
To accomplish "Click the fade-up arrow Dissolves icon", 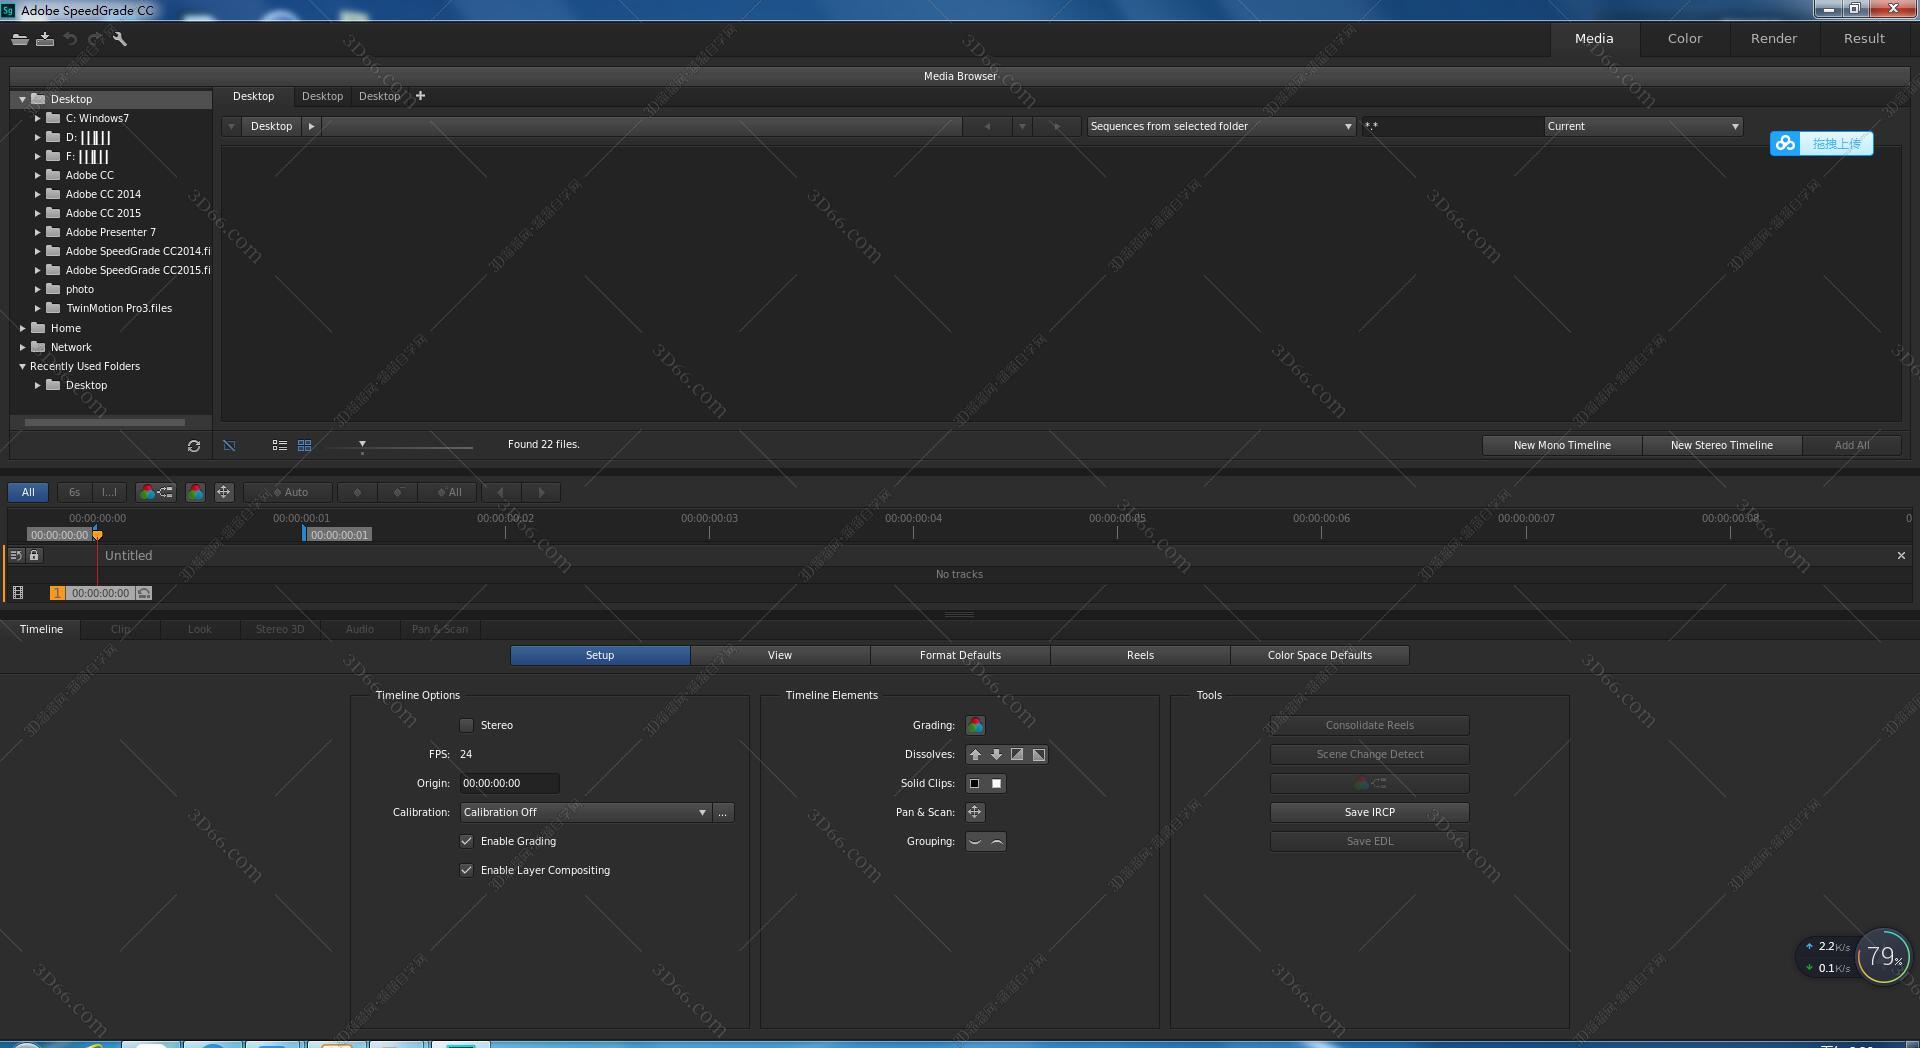I will tap(975, 754).
